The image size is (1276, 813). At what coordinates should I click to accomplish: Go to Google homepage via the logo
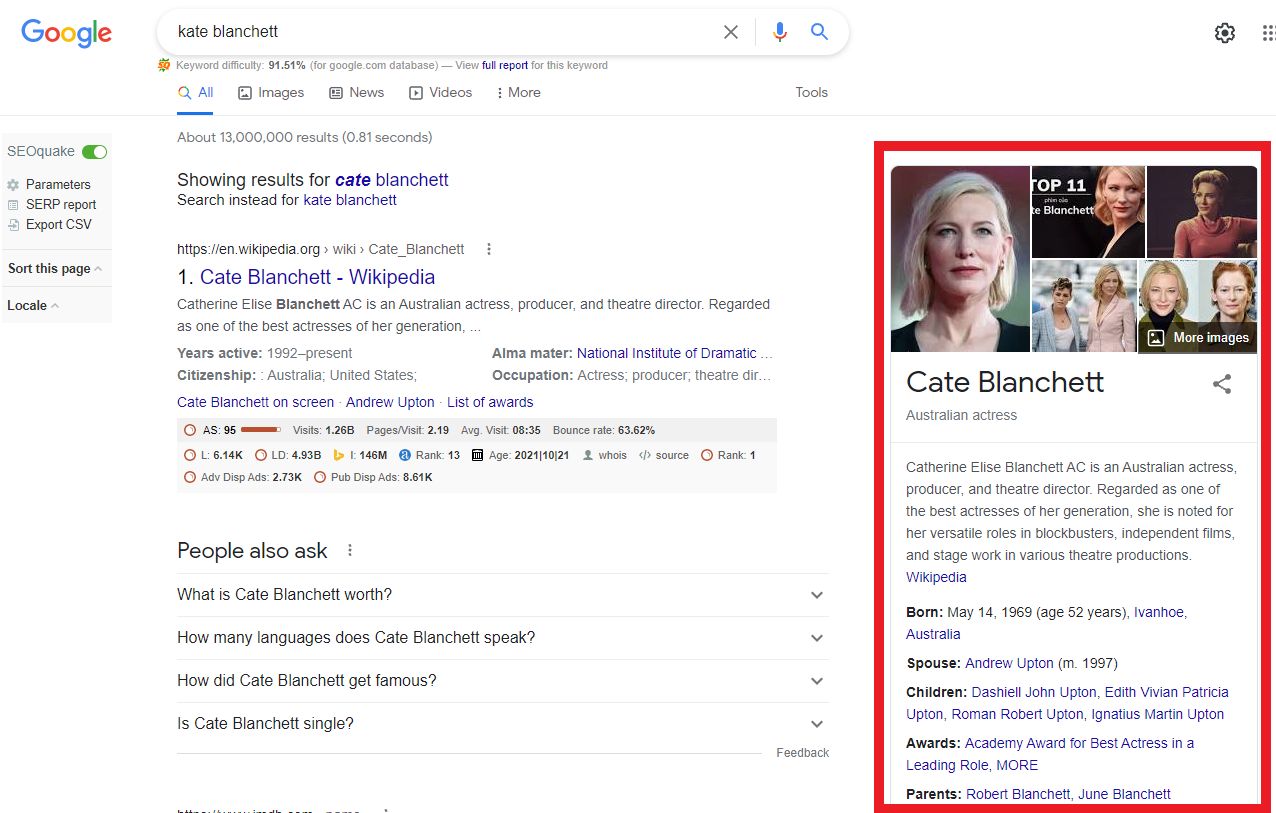(66, 33)
